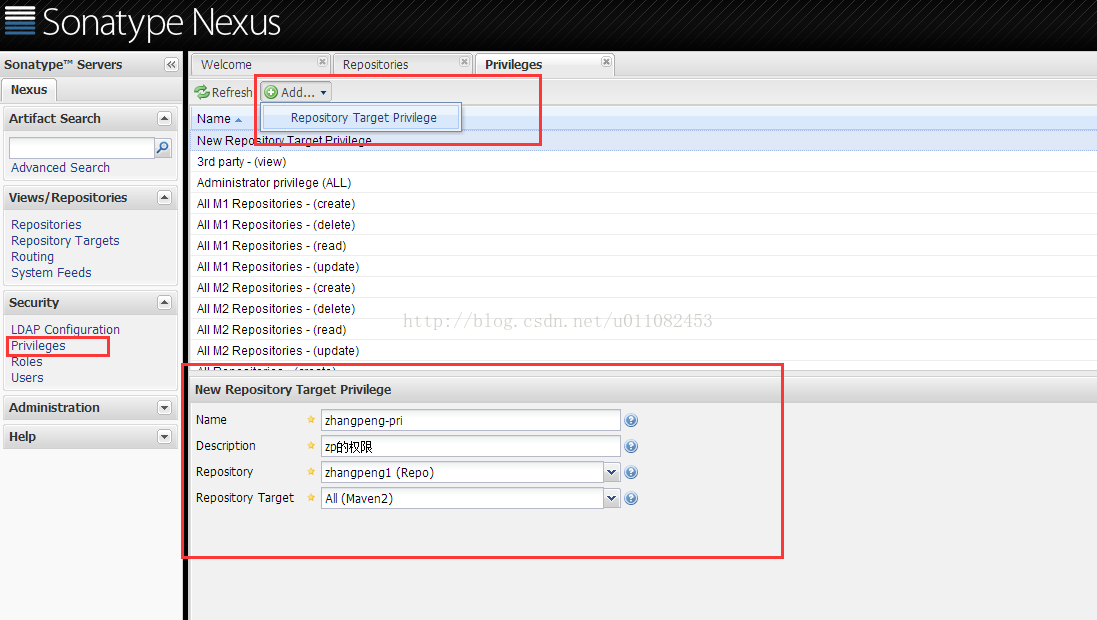Open help for the Name field
The width and height of the screenshot is (1097, 620).
(631, 421)
